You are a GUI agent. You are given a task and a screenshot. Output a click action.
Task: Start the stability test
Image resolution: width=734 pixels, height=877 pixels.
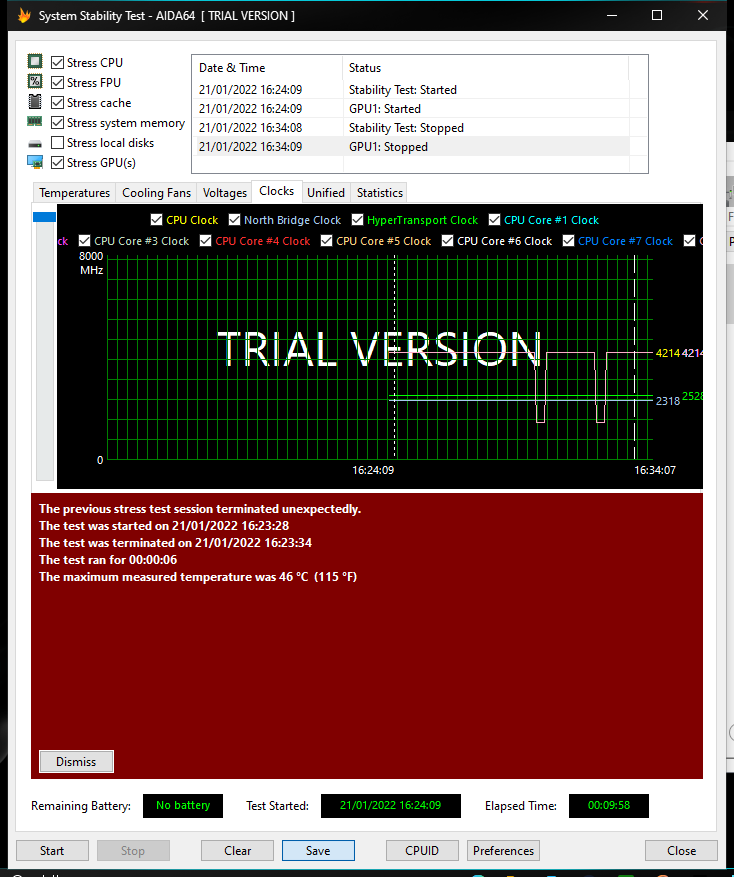[x=52, y=850]
